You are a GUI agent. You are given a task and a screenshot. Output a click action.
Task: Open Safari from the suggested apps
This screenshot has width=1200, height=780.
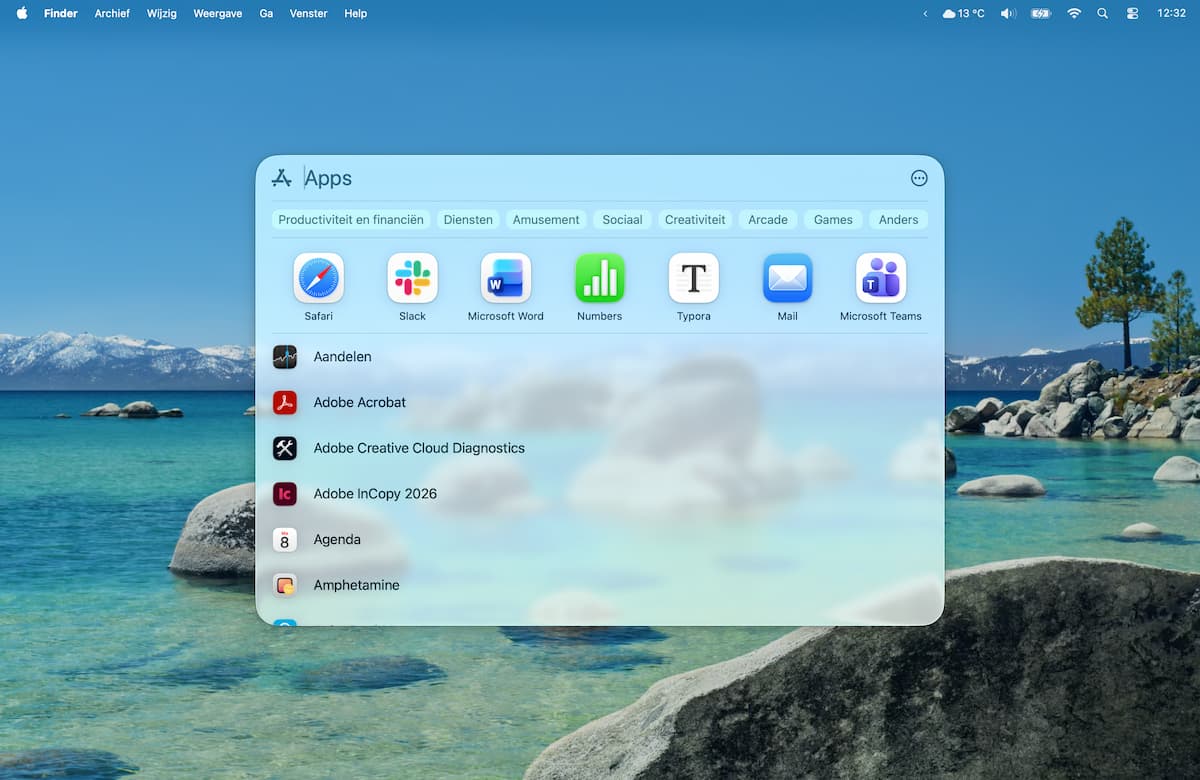point(318,278)
